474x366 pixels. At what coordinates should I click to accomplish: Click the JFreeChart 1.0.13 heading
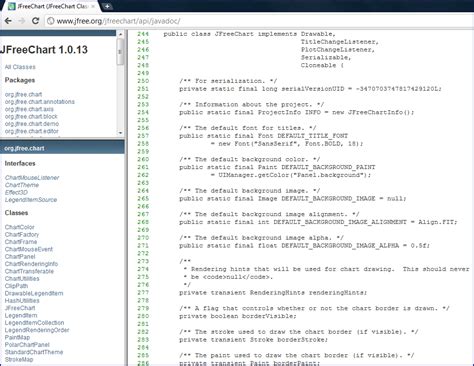tap(44, 50)
